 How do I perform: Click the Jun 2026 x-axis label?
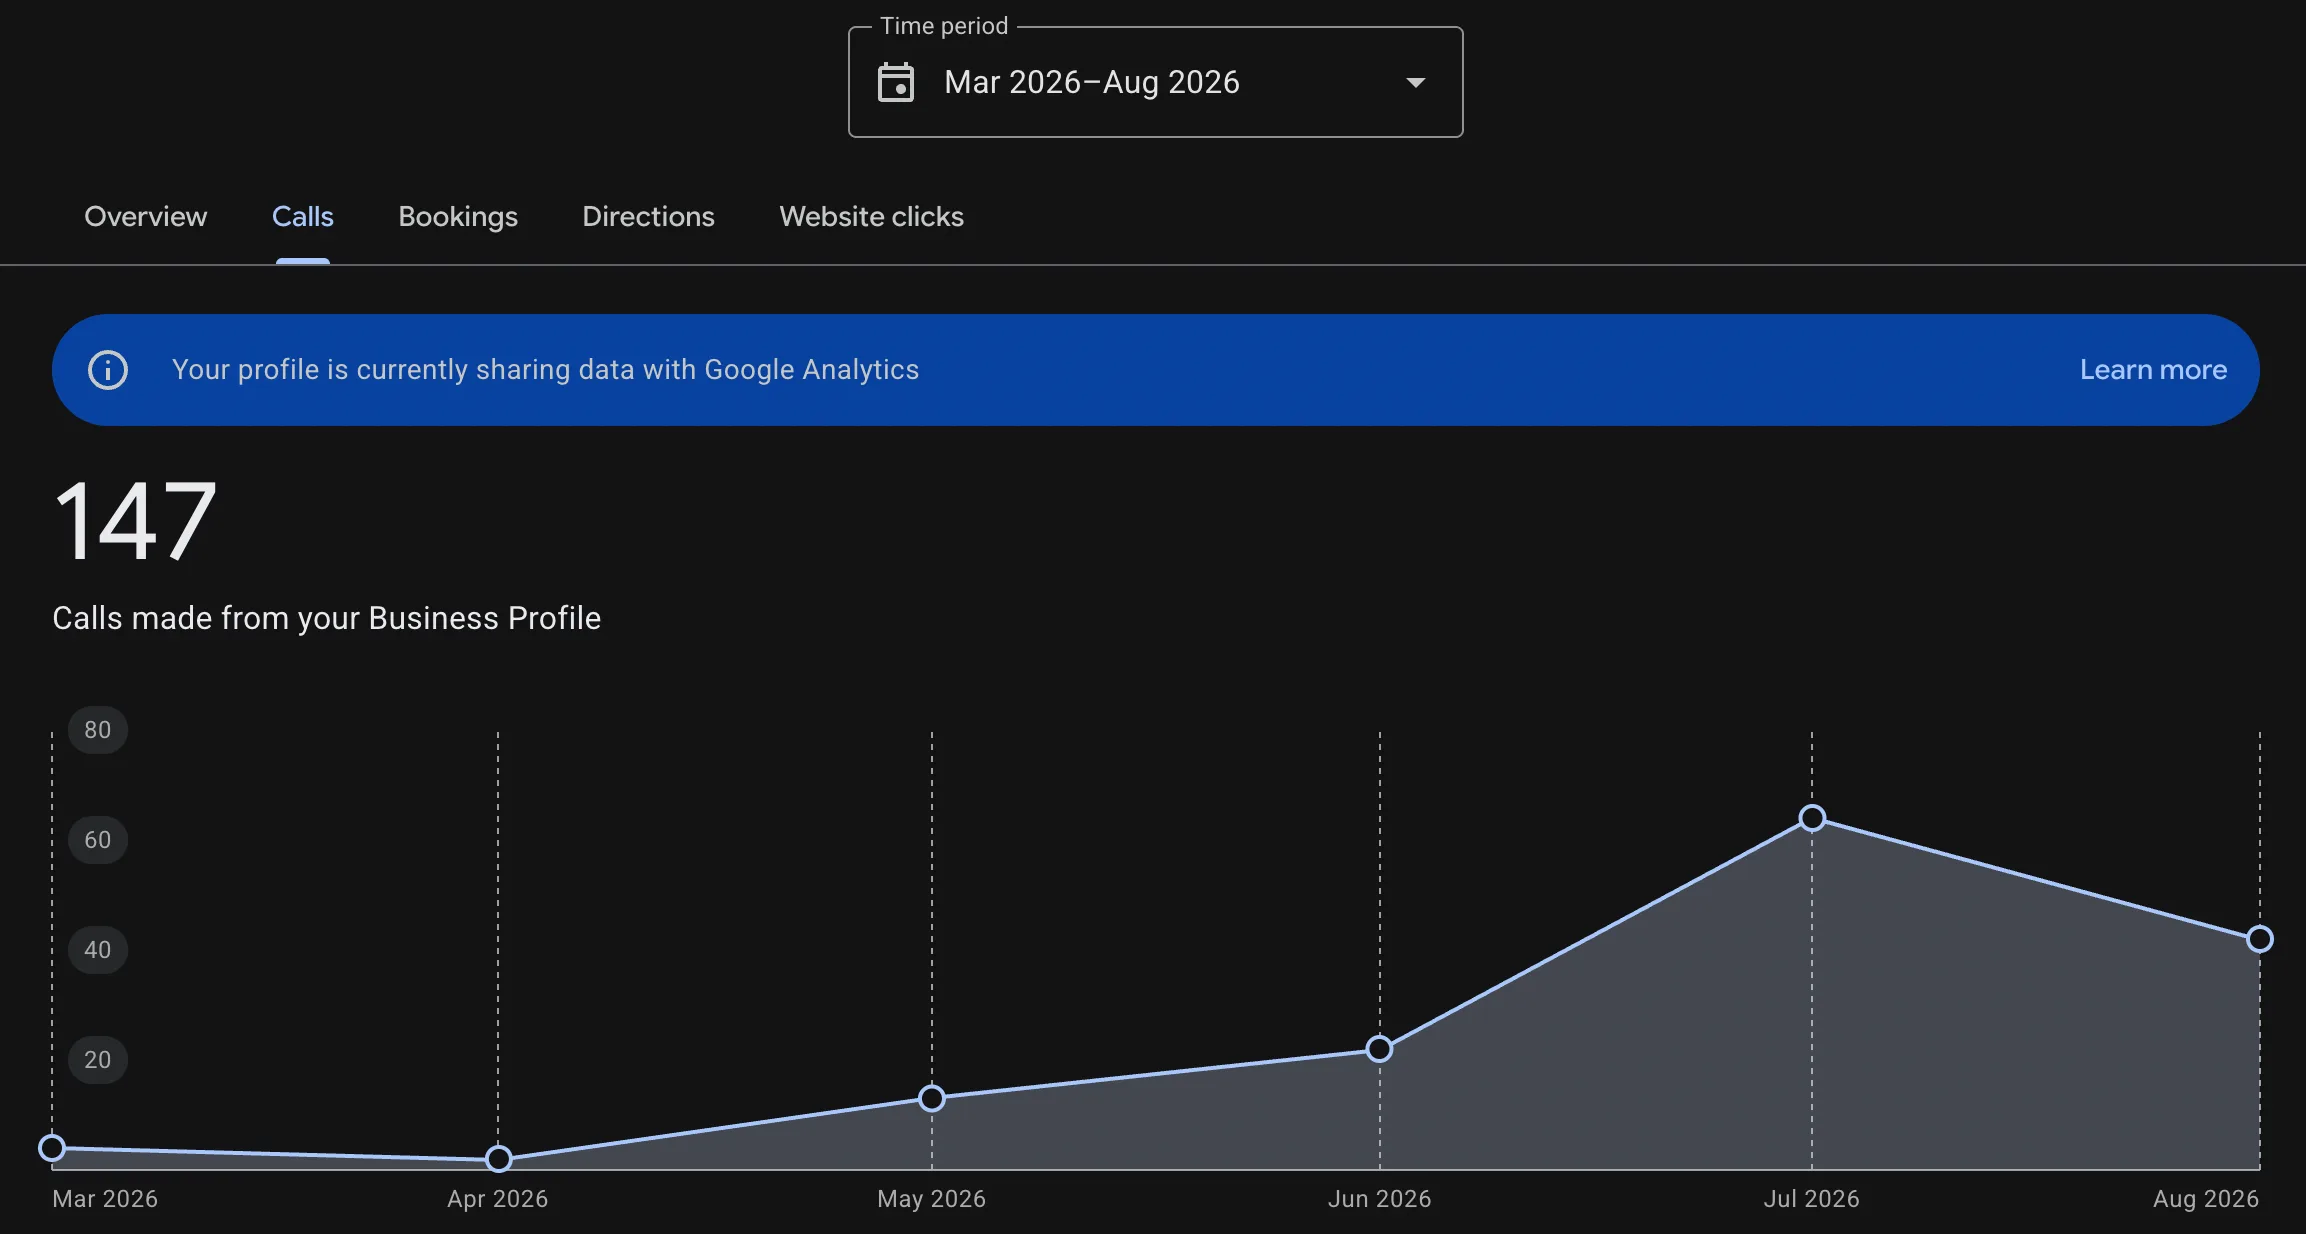(x=1380, y=1199)
